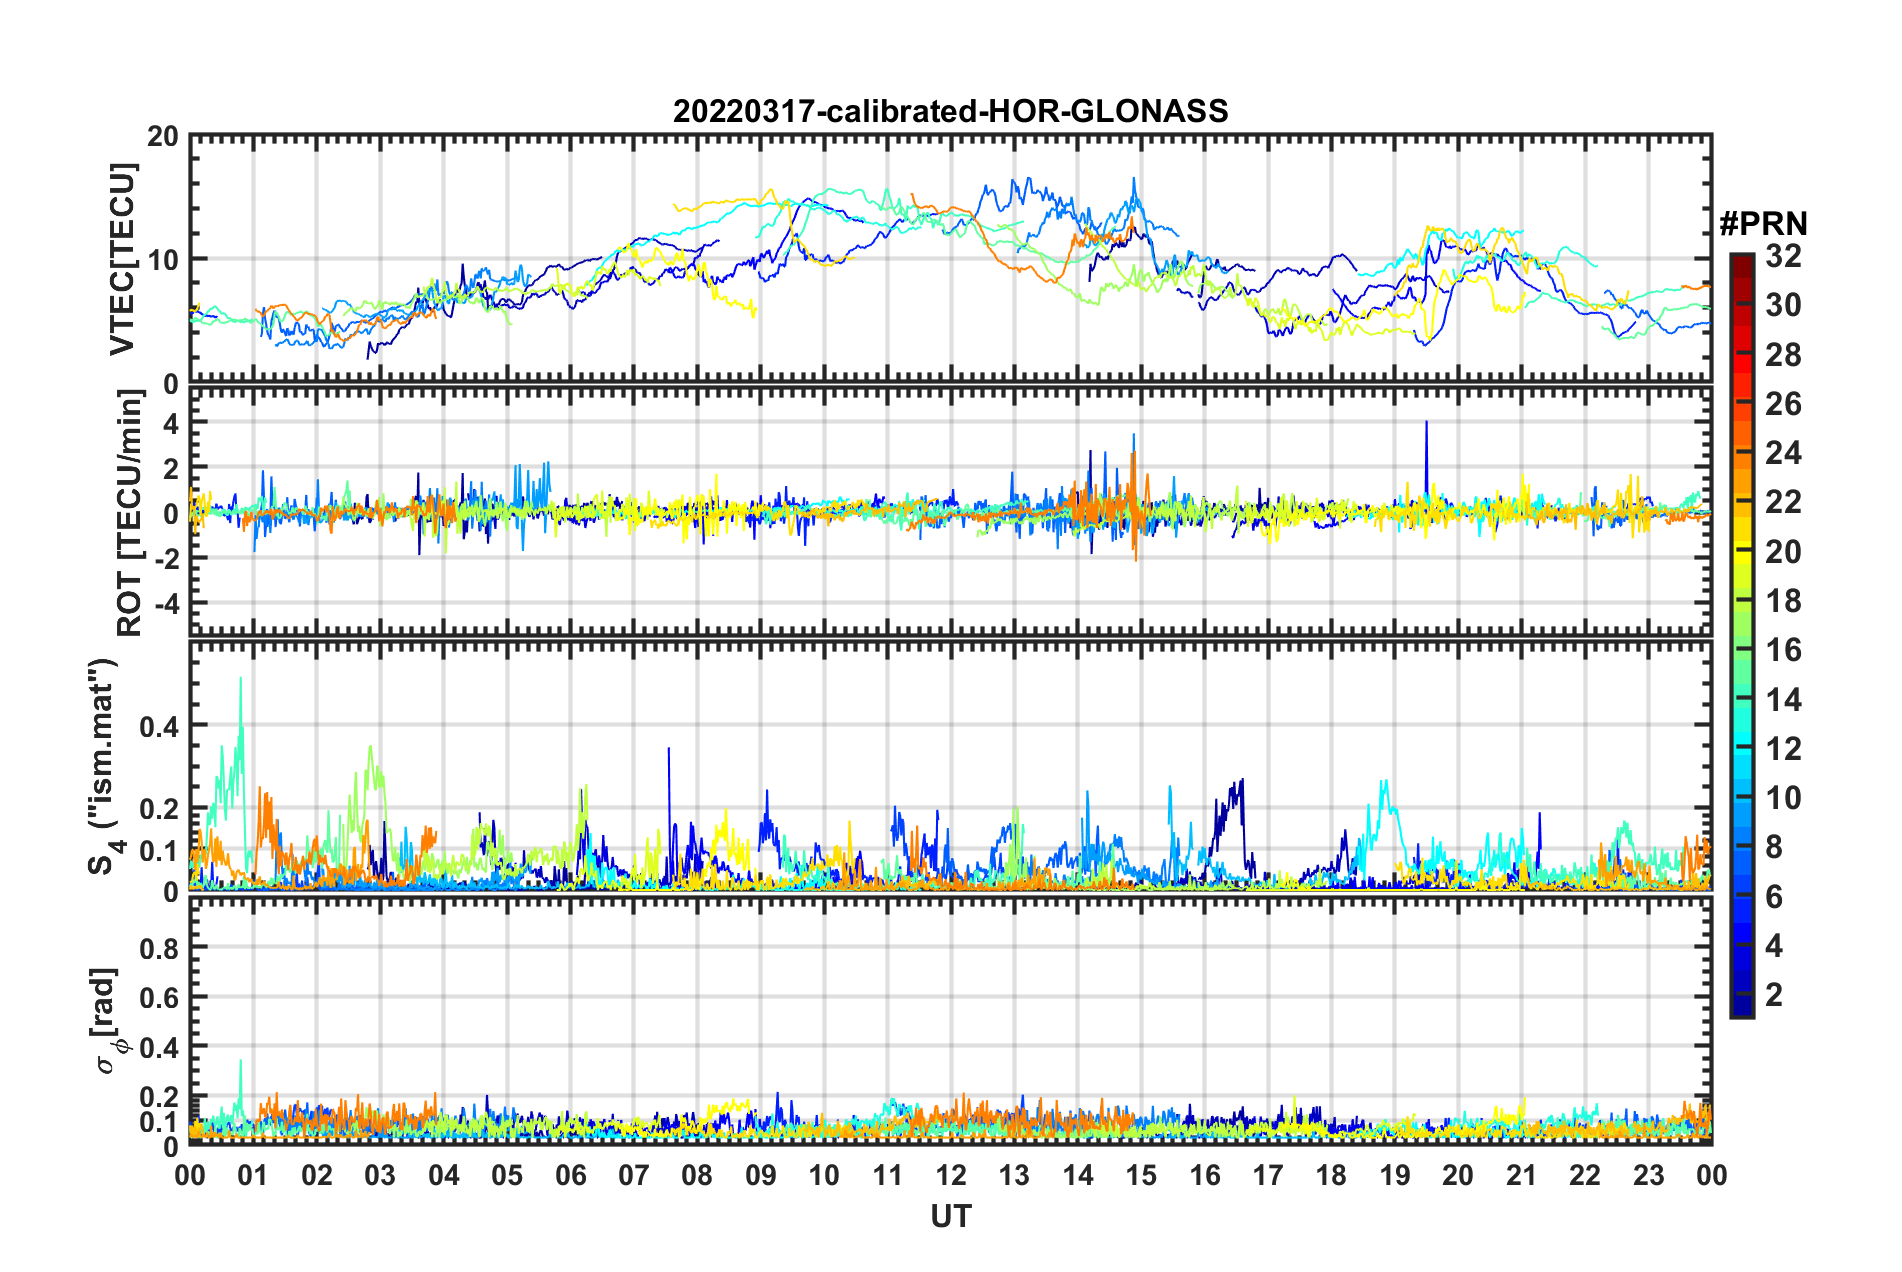This screenshot has height=1272, width=1902.
Task: Click inside the ROT time-series plot
Action: pyautogui.click(x=951, y=512)
